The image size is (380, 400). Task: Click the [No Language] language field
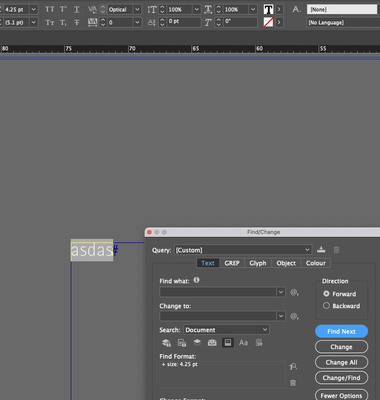[x=343, y=23]
